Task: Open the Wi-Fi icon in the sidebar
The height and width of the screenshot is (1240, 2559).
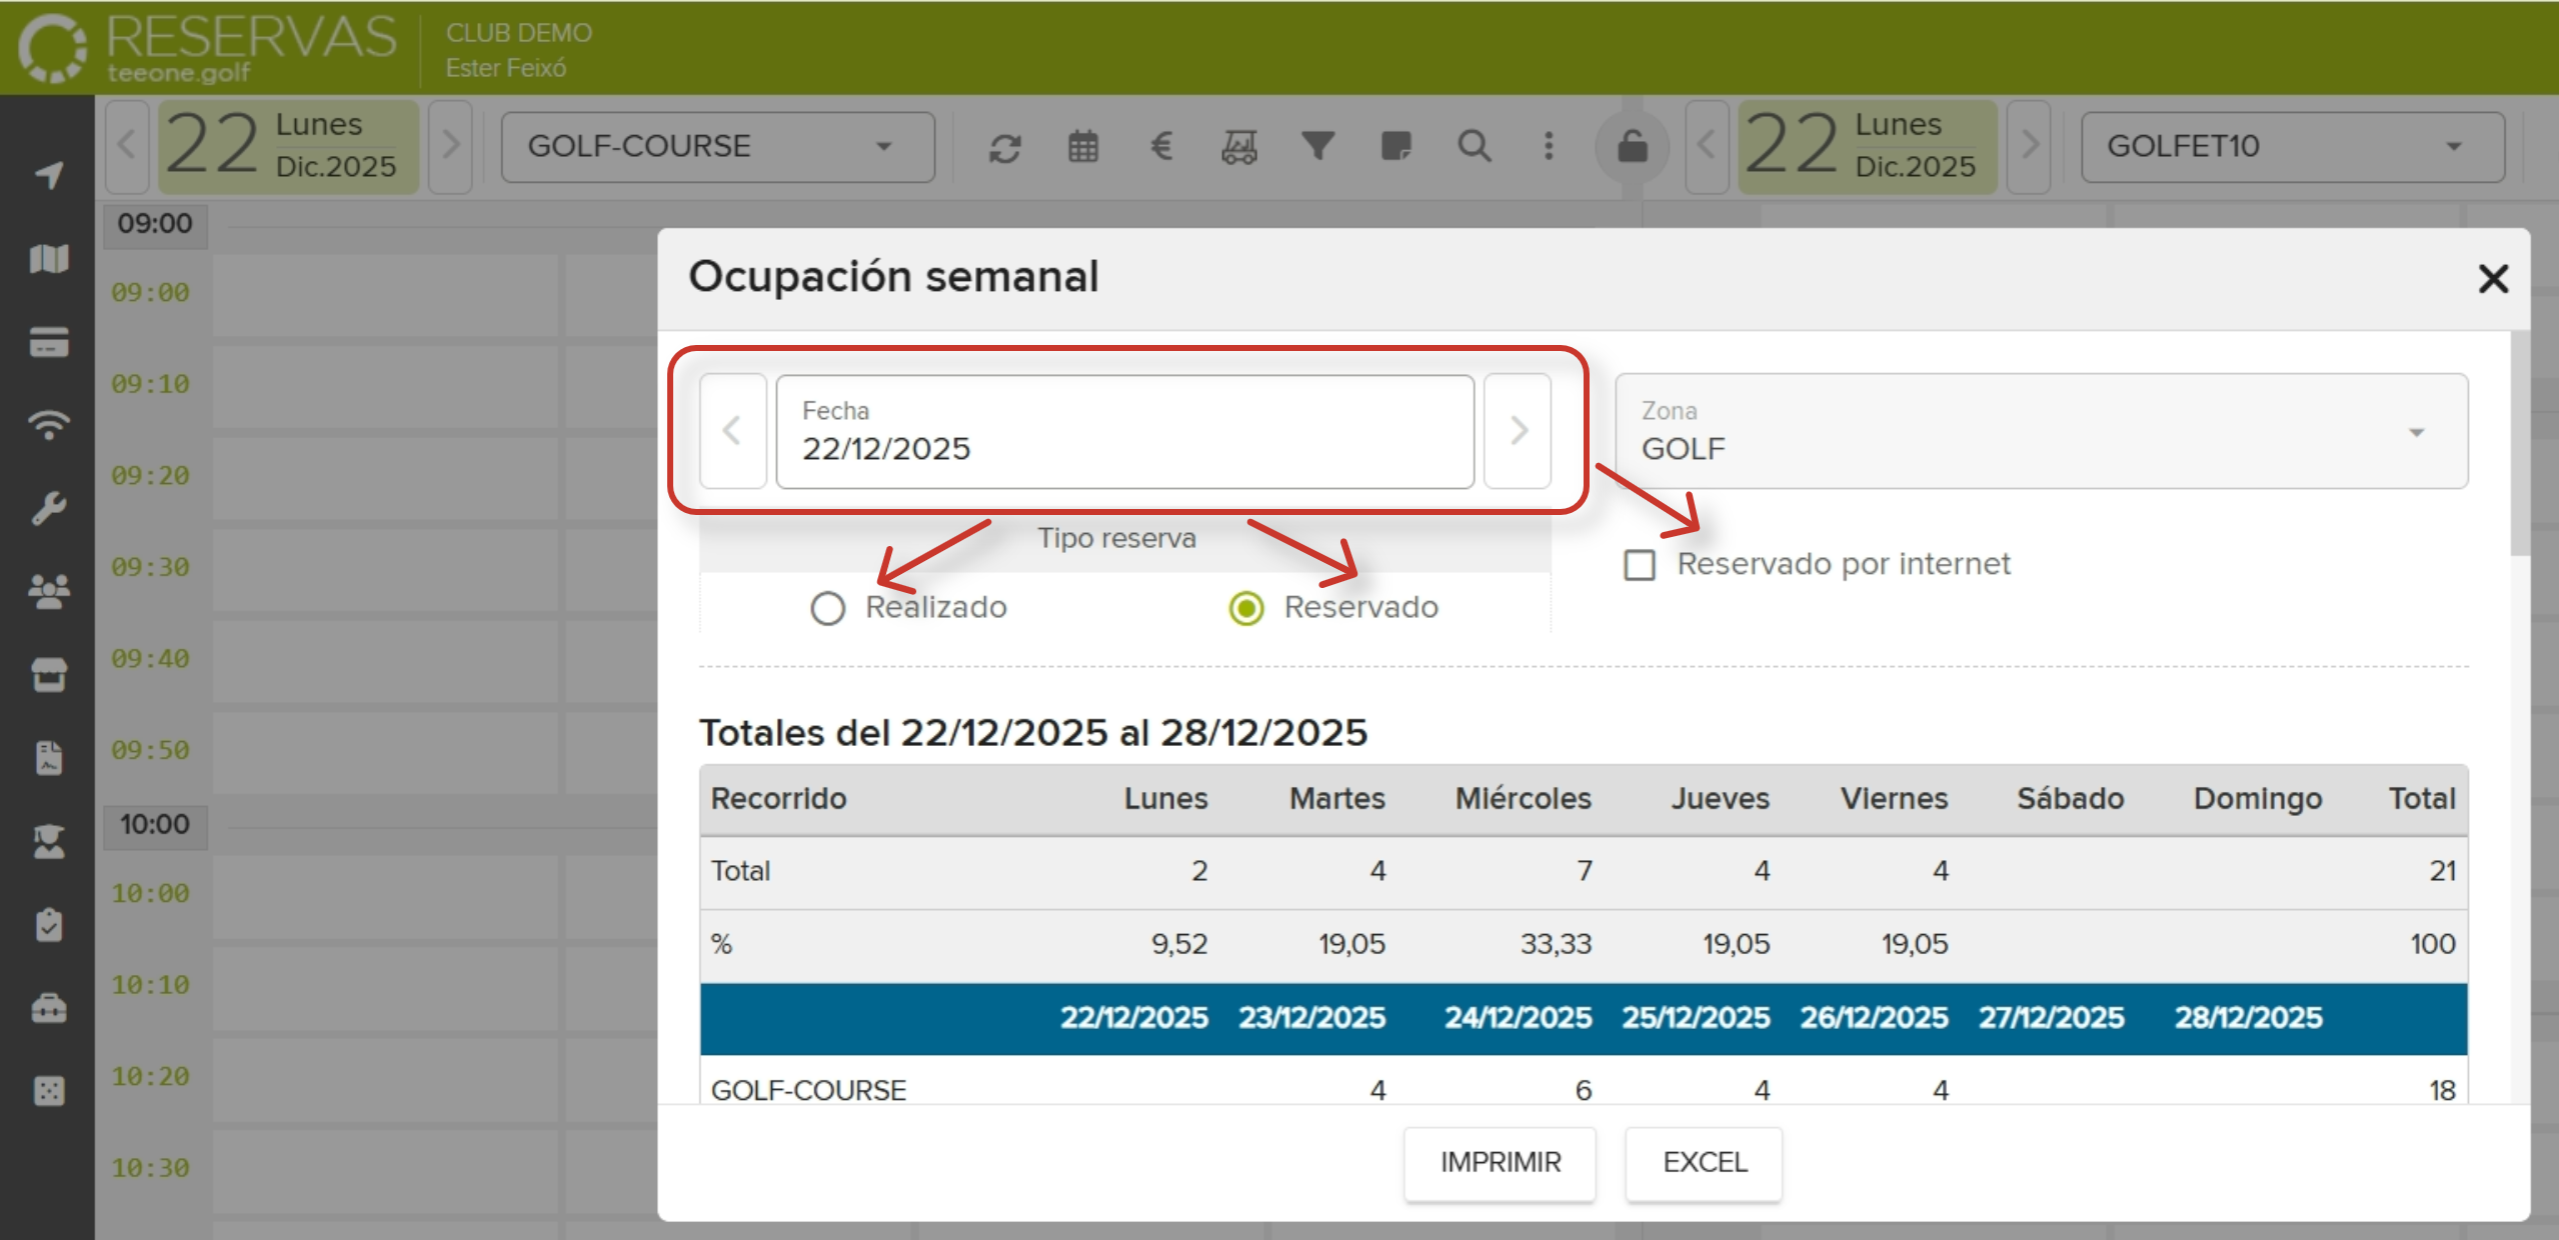Action: 47,425
